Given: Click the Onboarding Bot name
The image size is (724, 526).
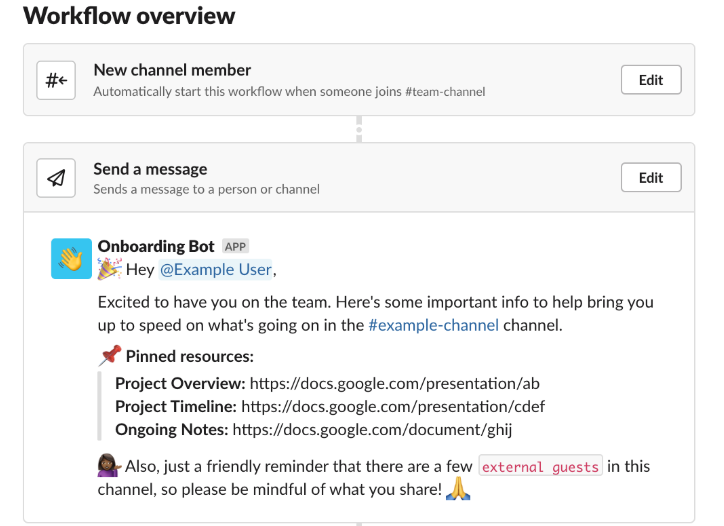Looking at the screenshot, I should [x=156, y=246].
